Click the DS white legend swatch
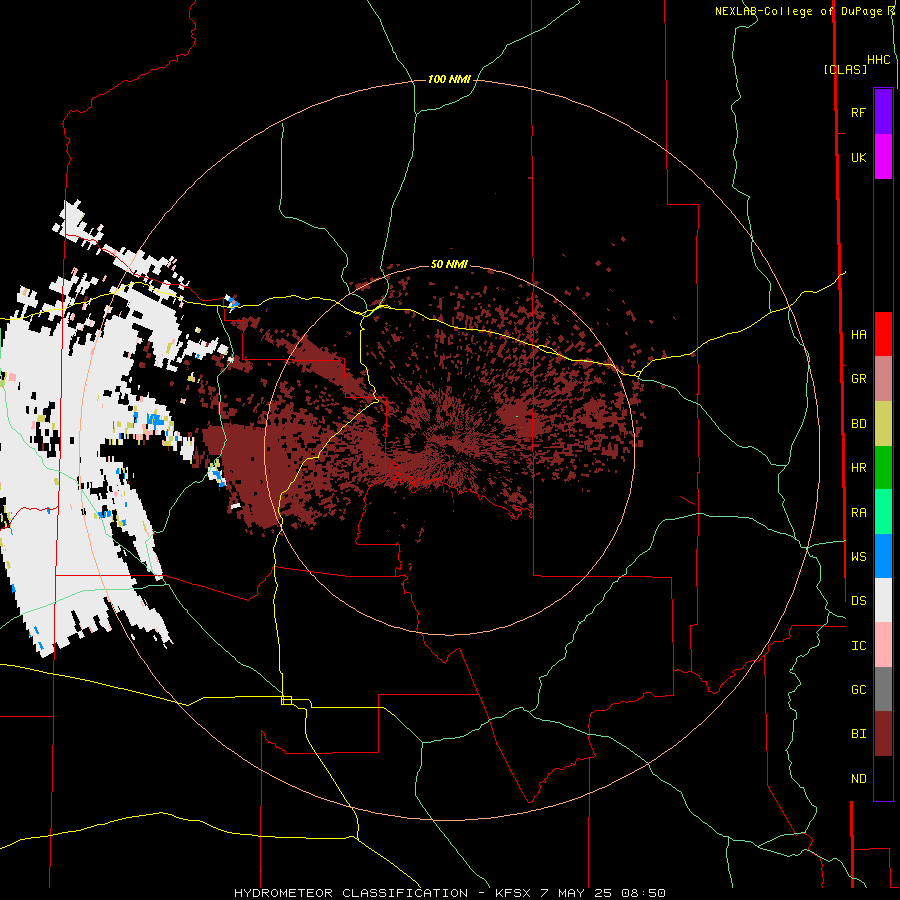 883,600
